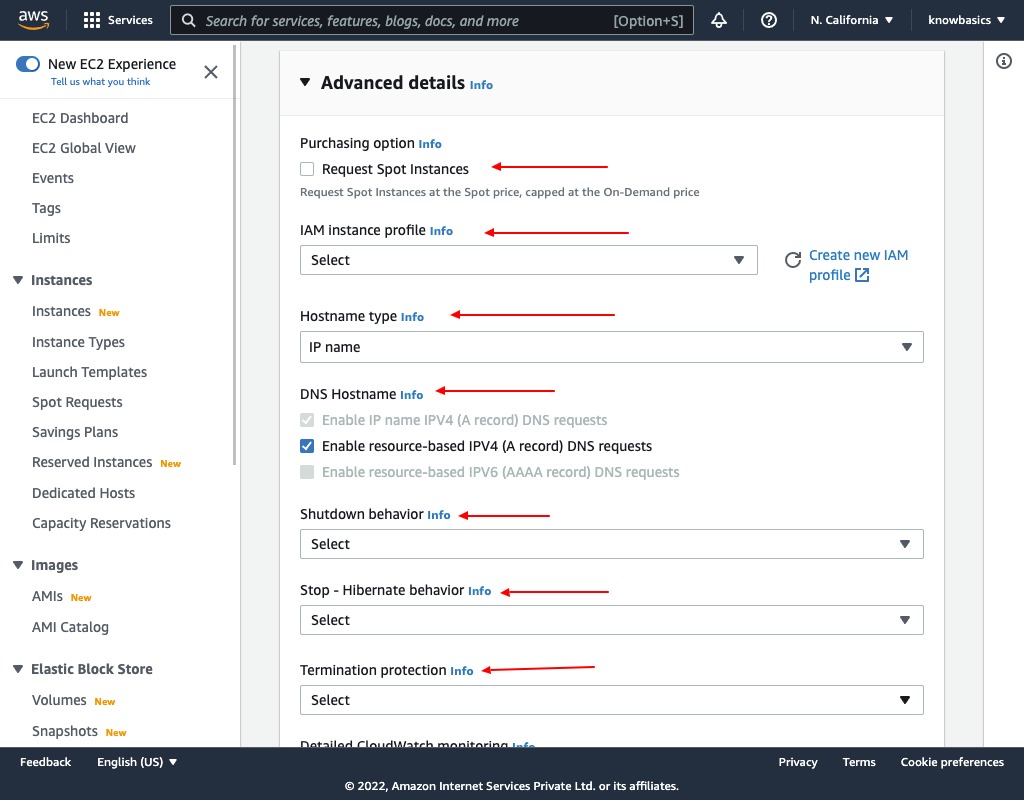Open Launch Templates
Image resolution: width=1024 pixels, height=800 pixels.
coord(89,372)
